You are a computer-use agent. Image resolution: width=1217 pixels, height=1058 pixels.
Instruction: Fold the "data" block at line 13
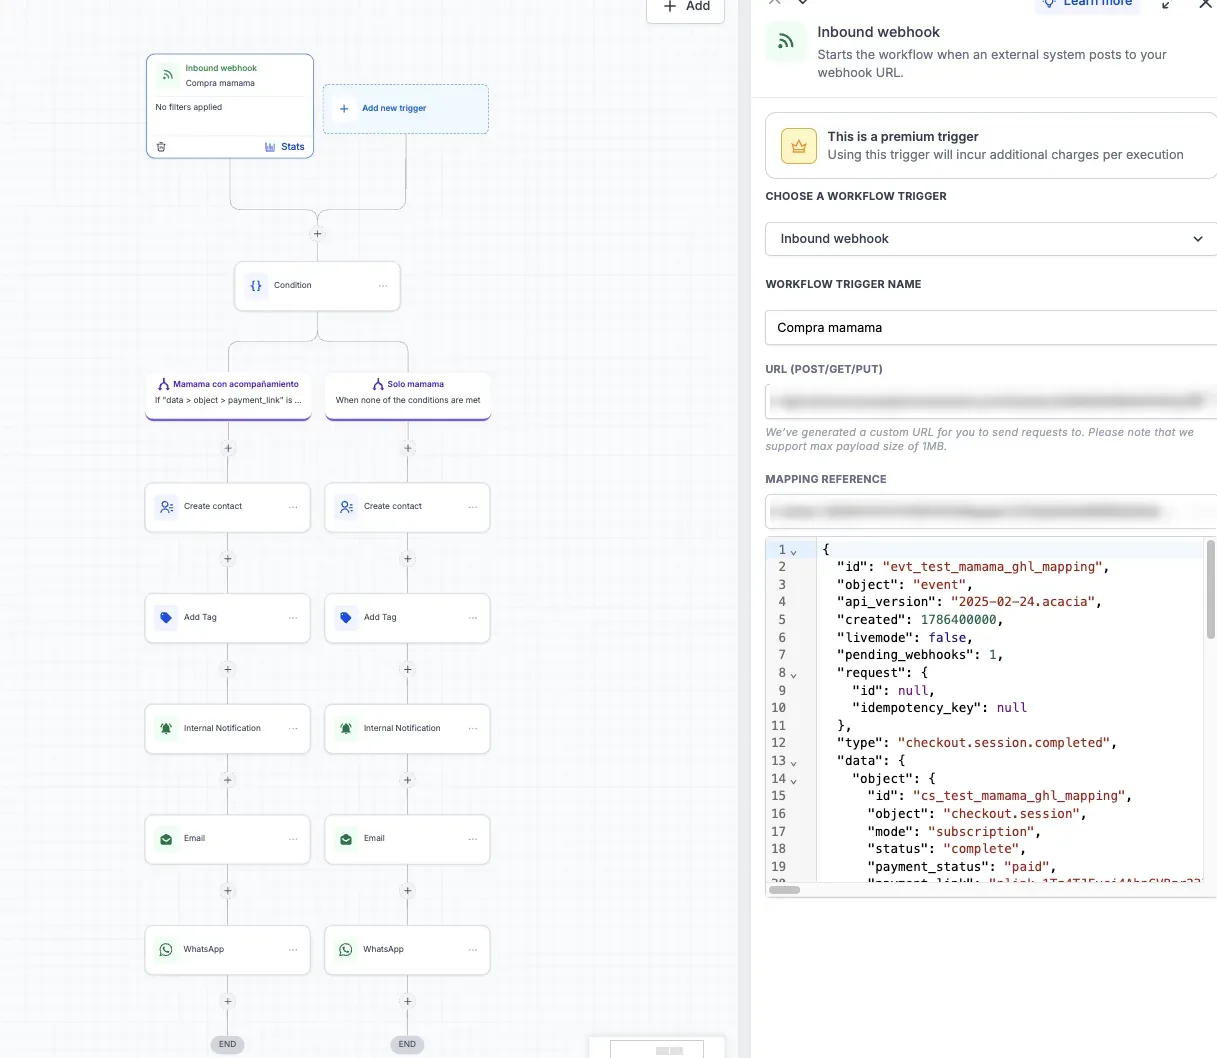pyautogui.click(x=794, y=763)
